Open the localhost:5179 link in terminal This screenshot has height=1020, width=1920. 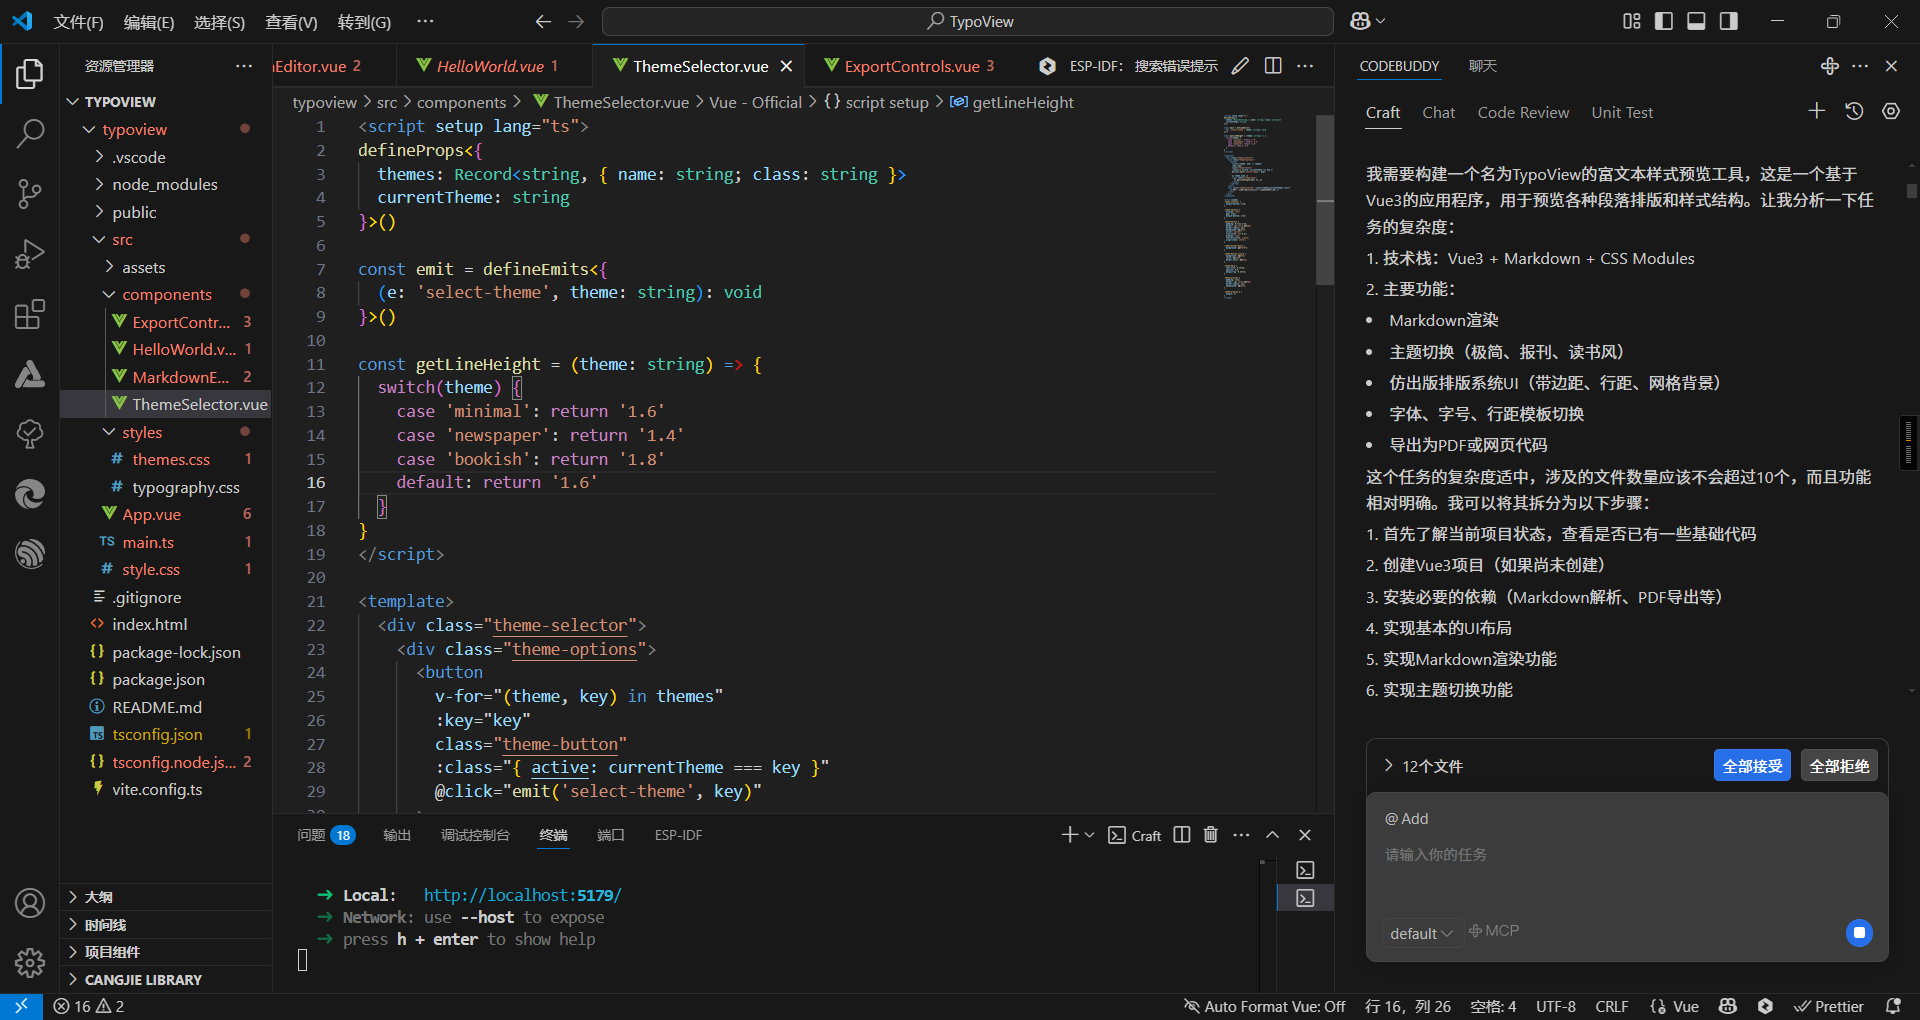click(x=522, y=895)
